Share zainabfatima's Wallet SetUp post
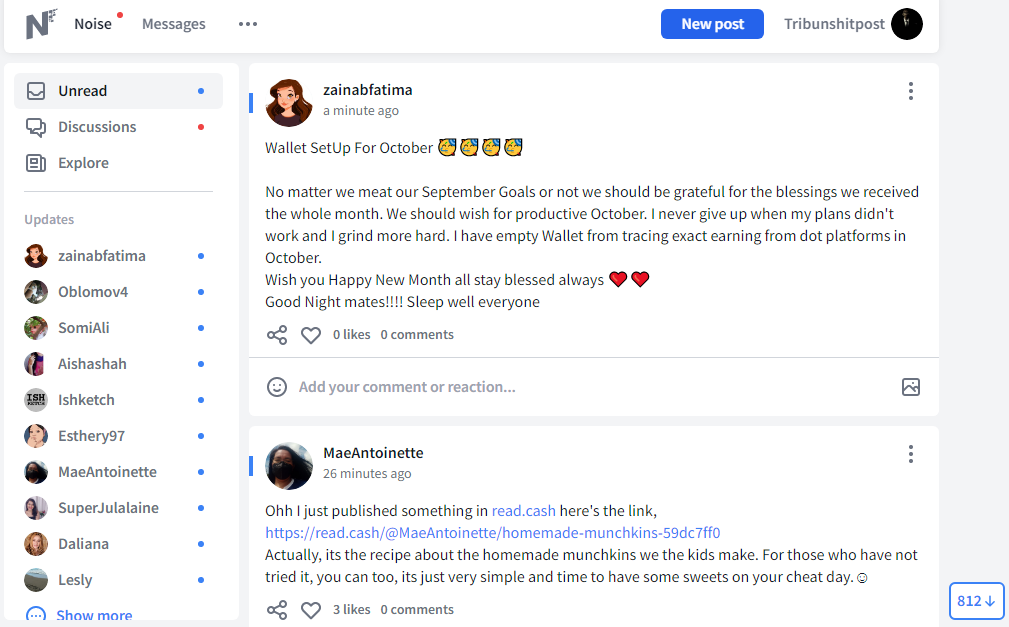 277,335
